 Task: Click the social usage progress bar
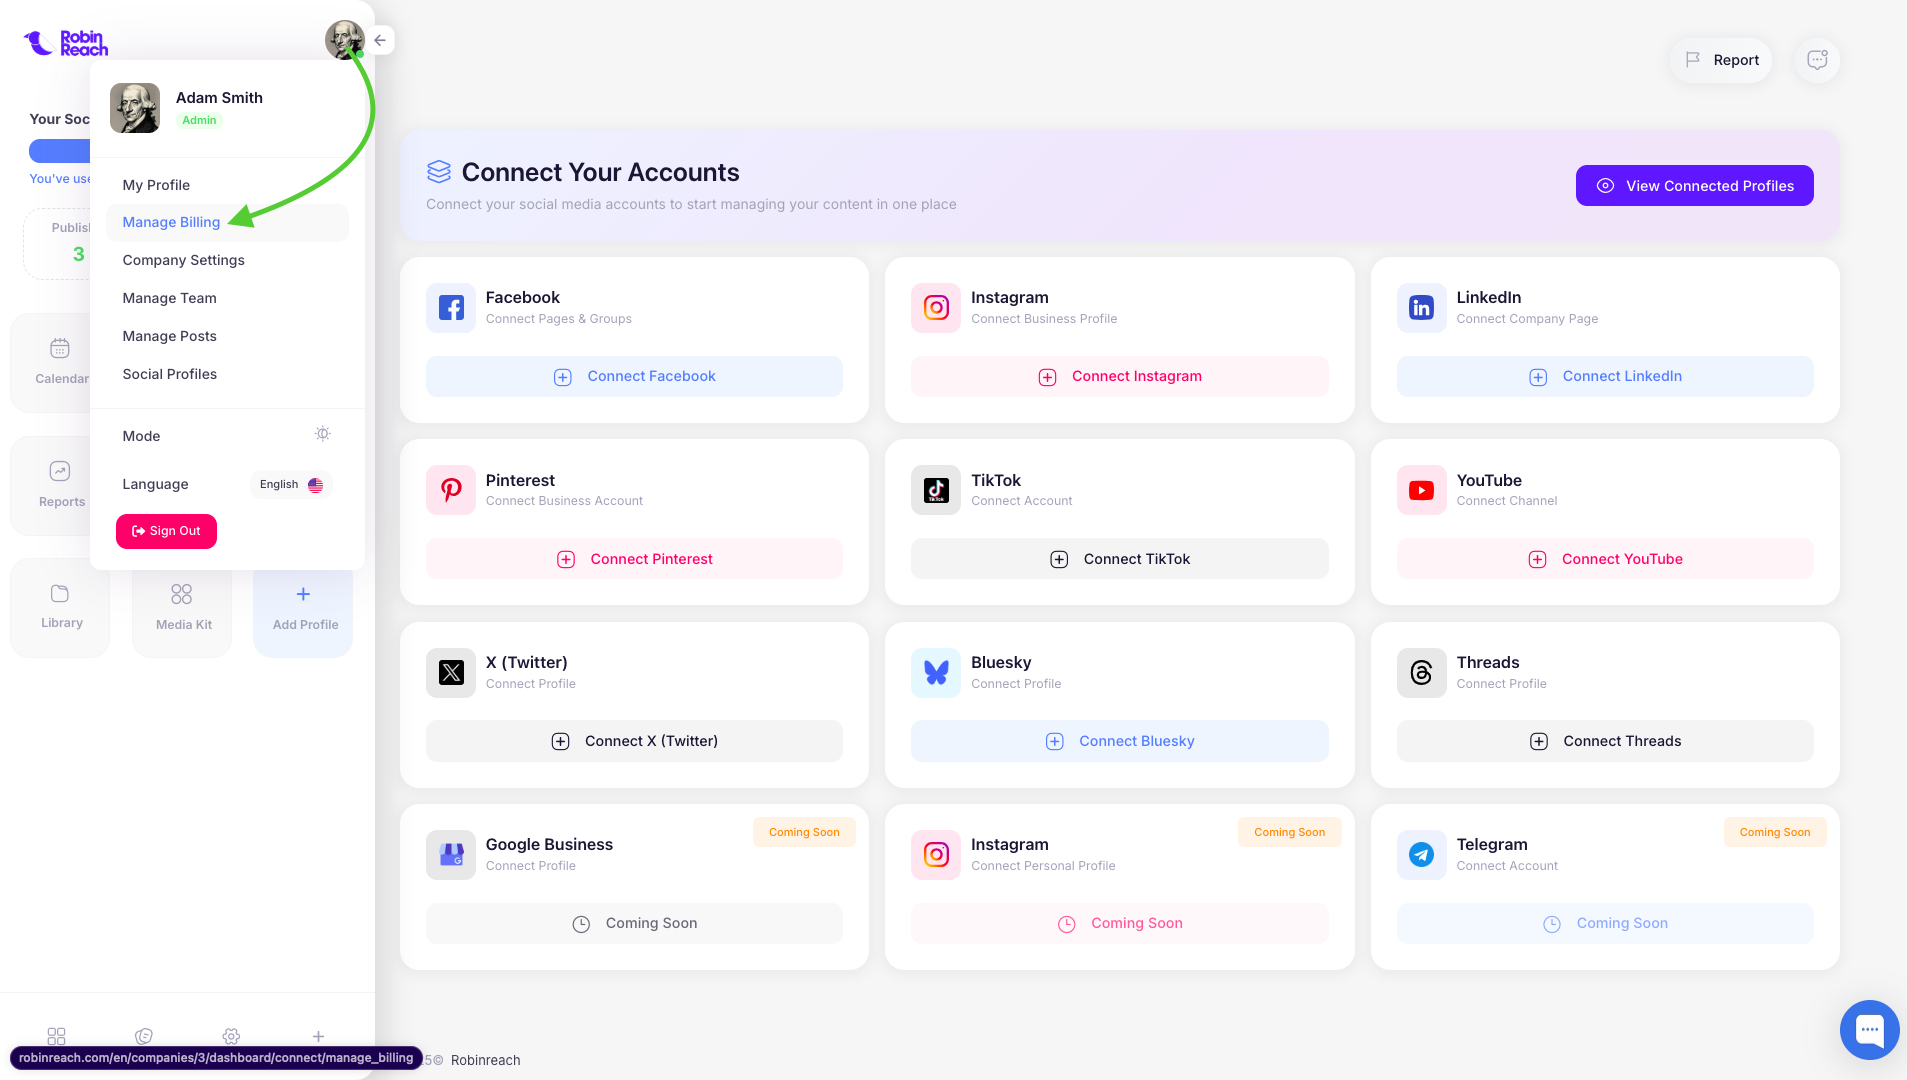(x=60, y=151)
